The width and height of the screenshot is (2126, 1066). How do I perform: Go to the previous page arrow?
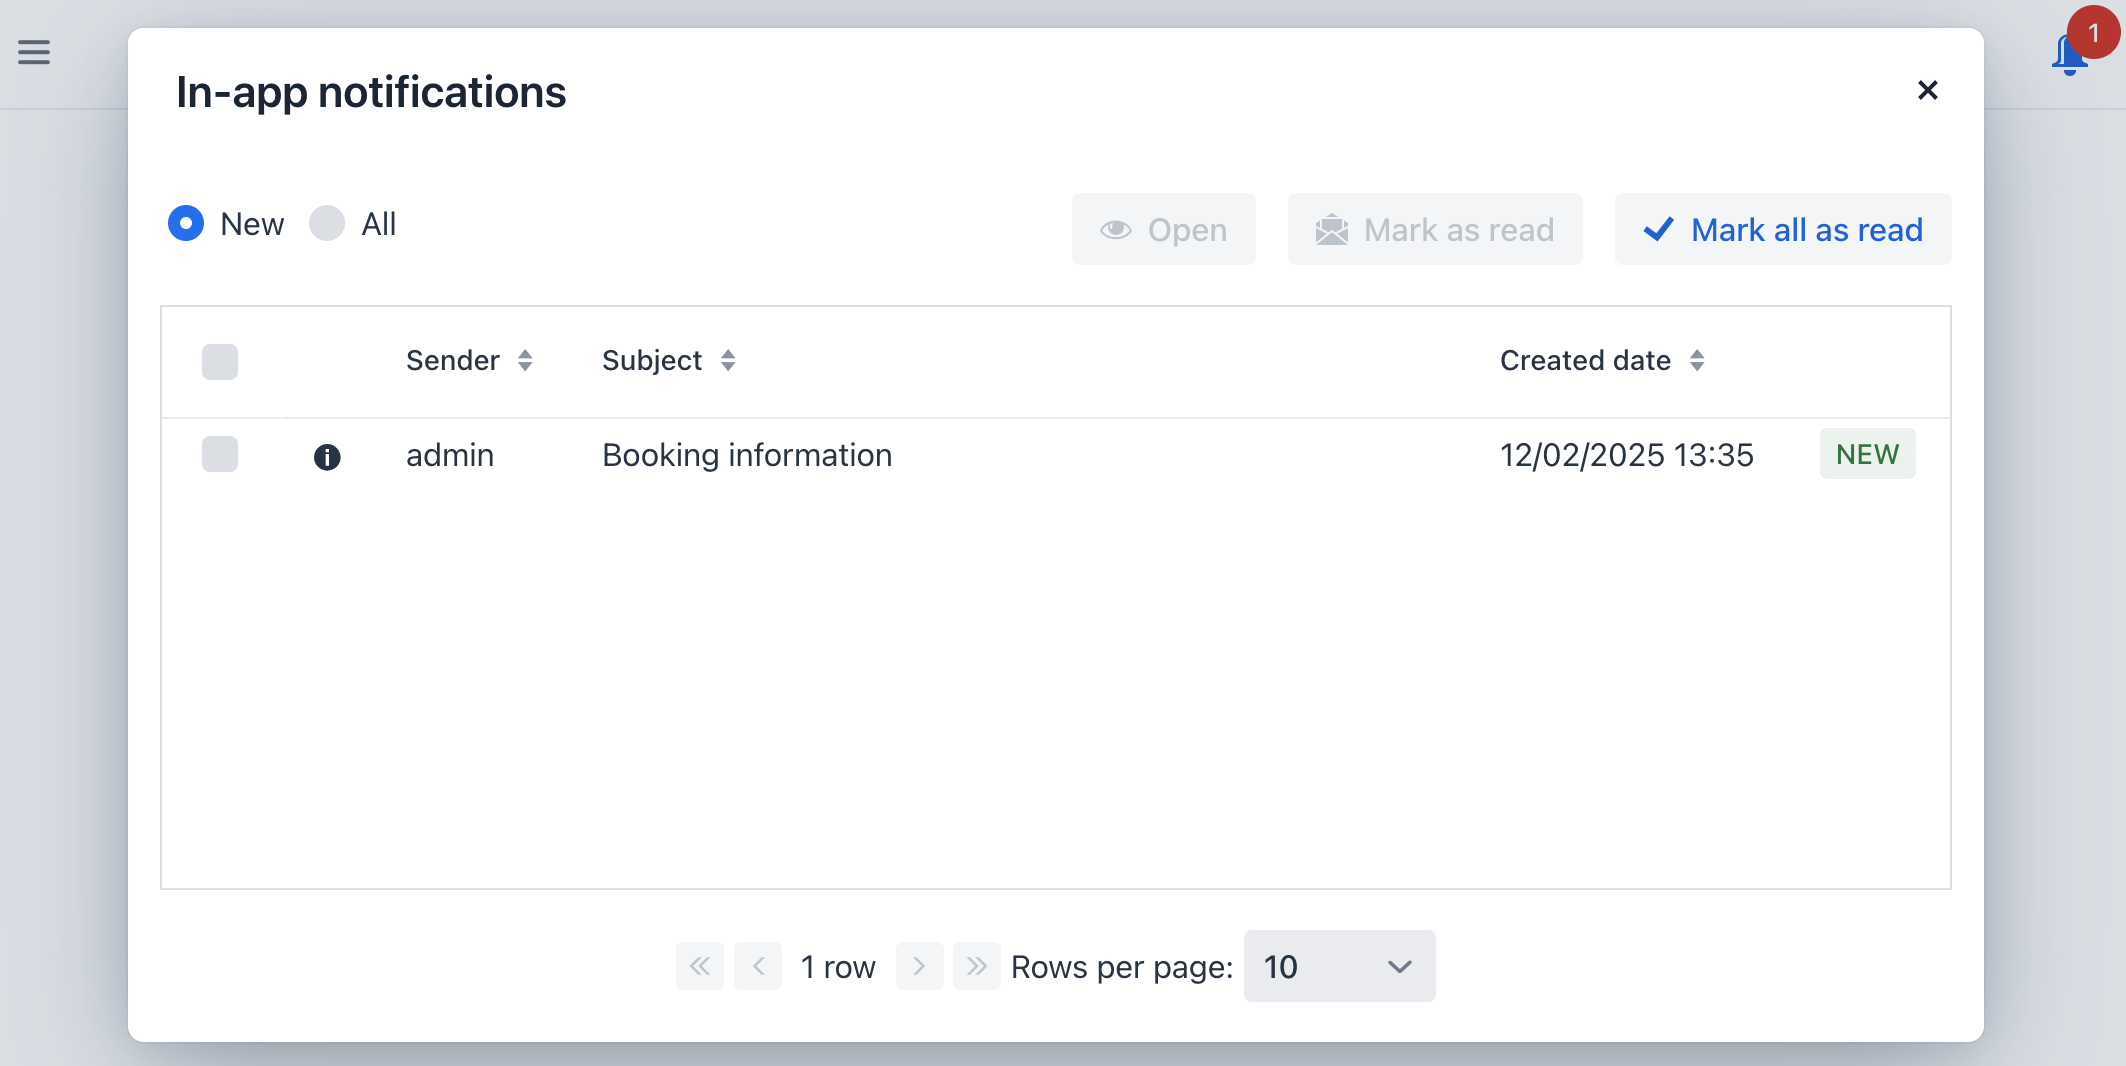pyautogui.click(x=758, y=966)
